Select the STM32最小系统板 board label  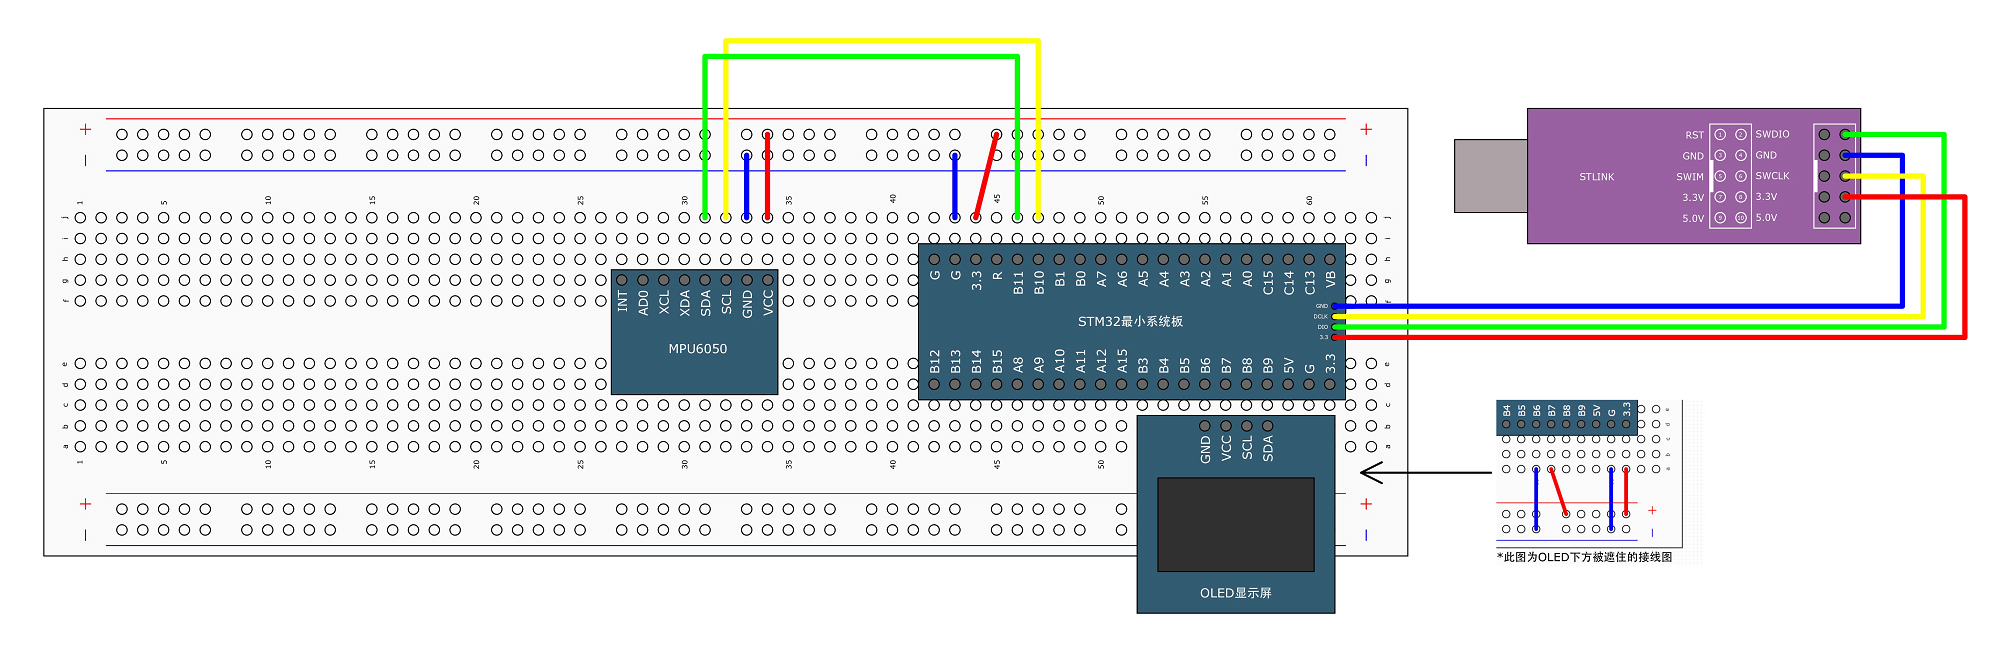[x=1130, y=321]
